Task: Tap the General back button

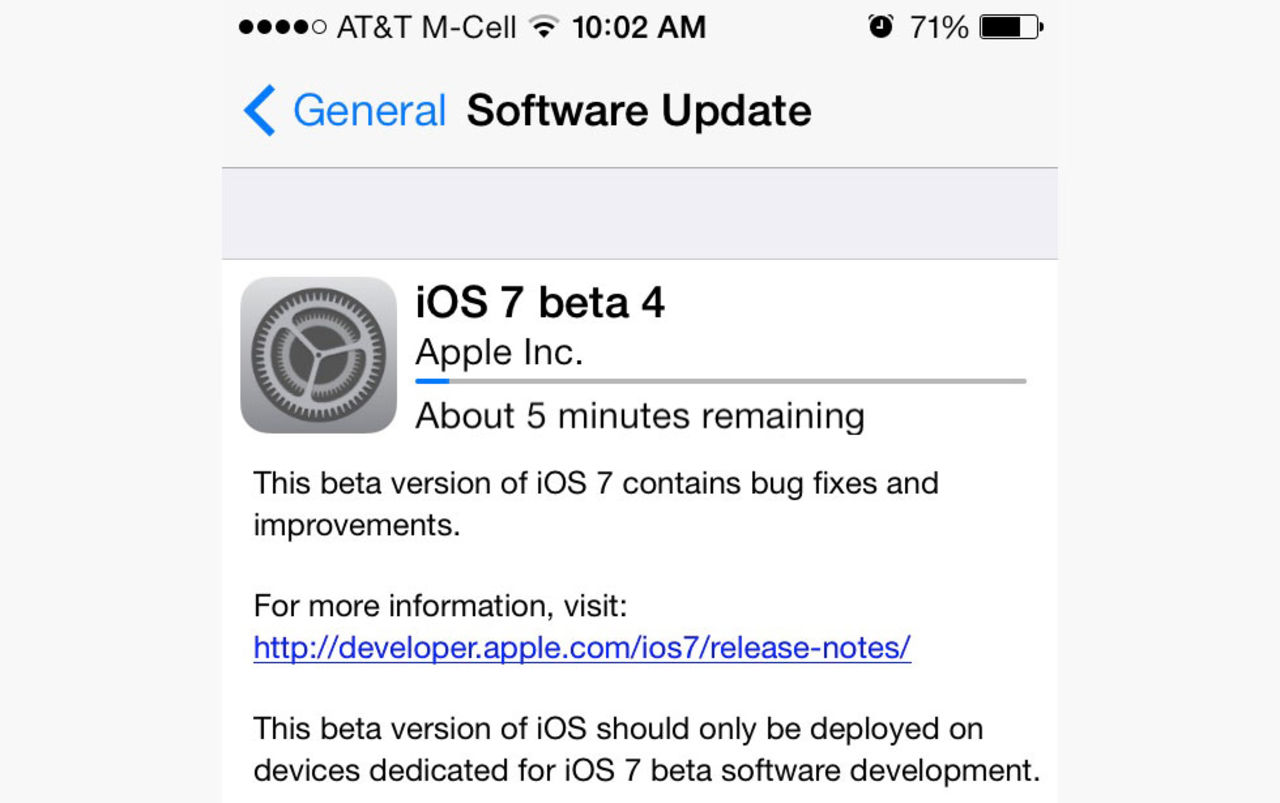Action: (369, 110)
